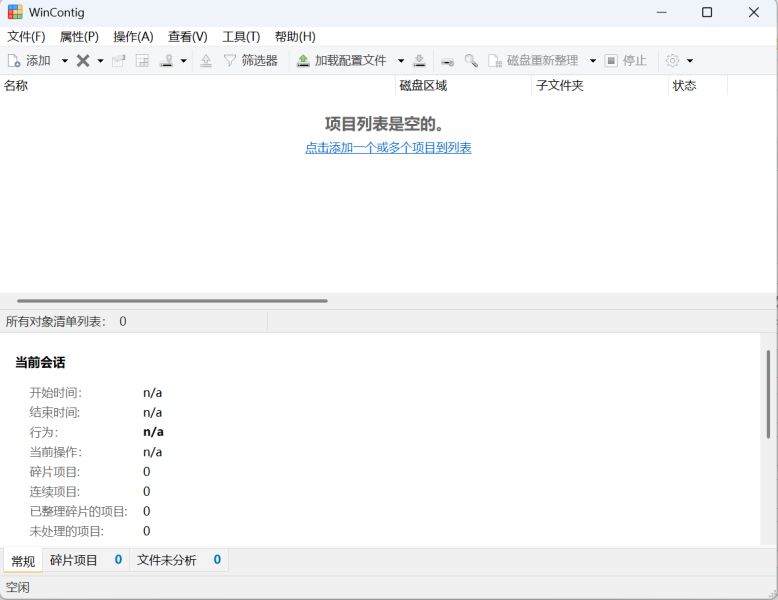The image size is (778, 600).
Task: Click the save profile download icon
Action: [x=420, y=61]
